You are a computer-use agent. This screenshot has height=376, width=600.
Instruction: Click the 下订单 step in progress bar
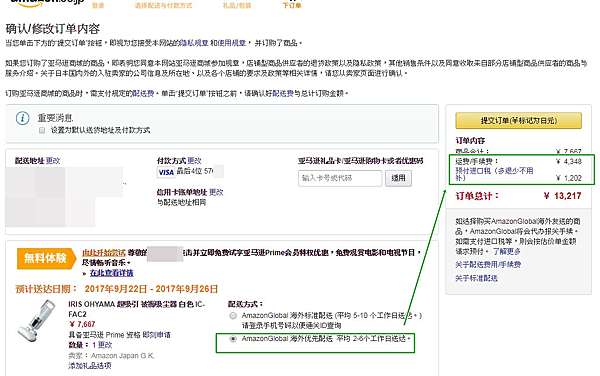click(x=292, y=5)
